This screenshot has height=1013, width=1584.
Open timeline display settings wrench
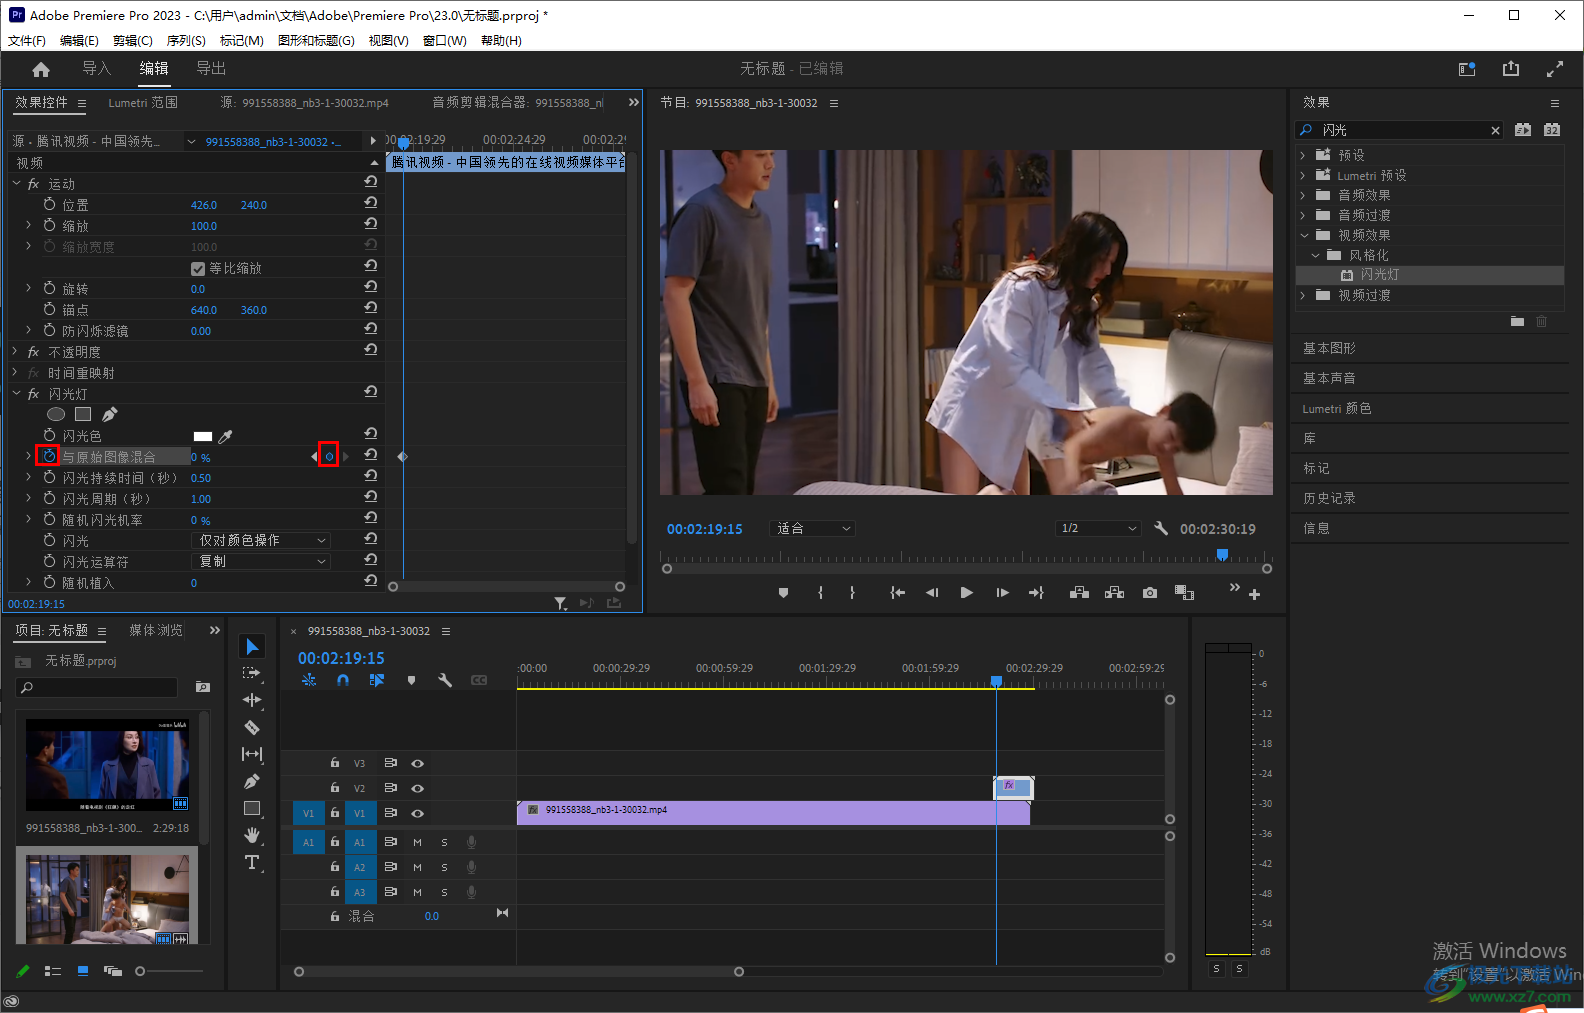[x=445, y=680]
